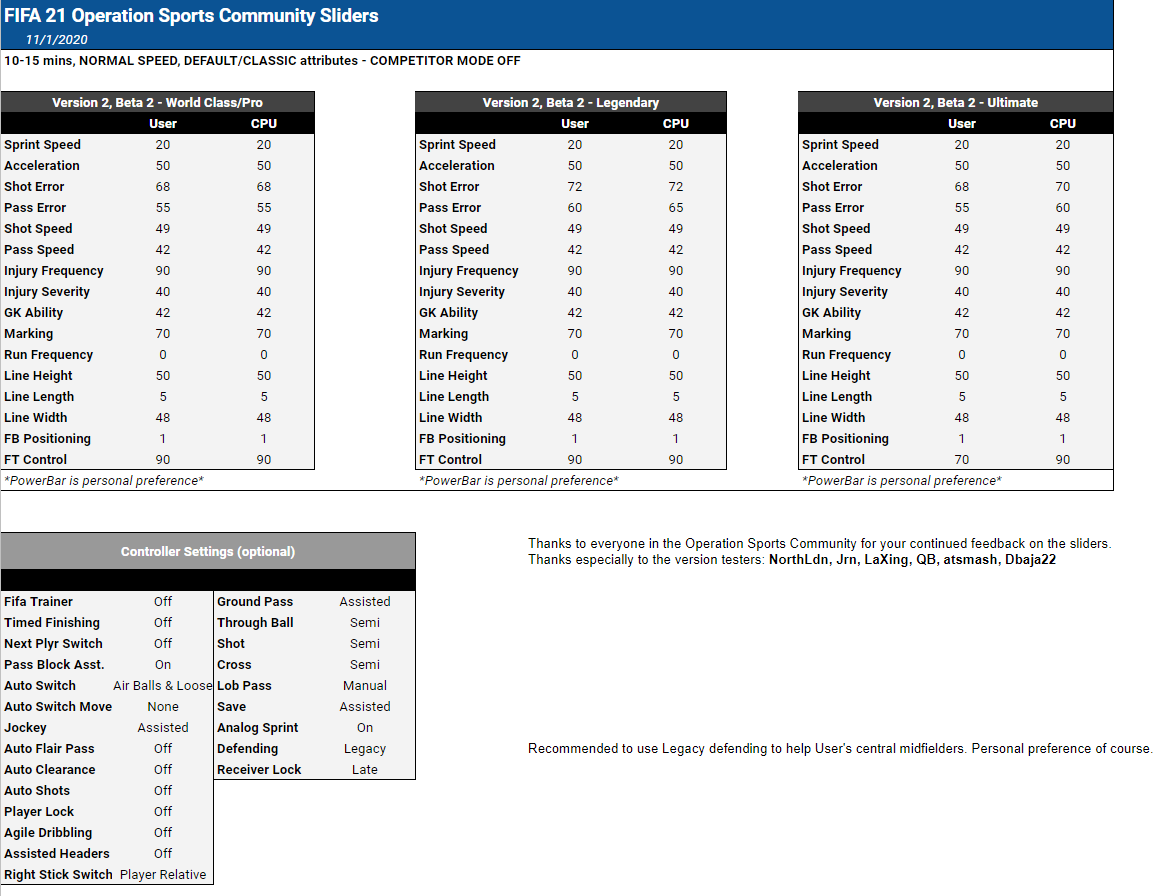This screenshot has height=896, width=1157.
Task: Select the Controller Settings (optional) header
Action: point(208,551)
